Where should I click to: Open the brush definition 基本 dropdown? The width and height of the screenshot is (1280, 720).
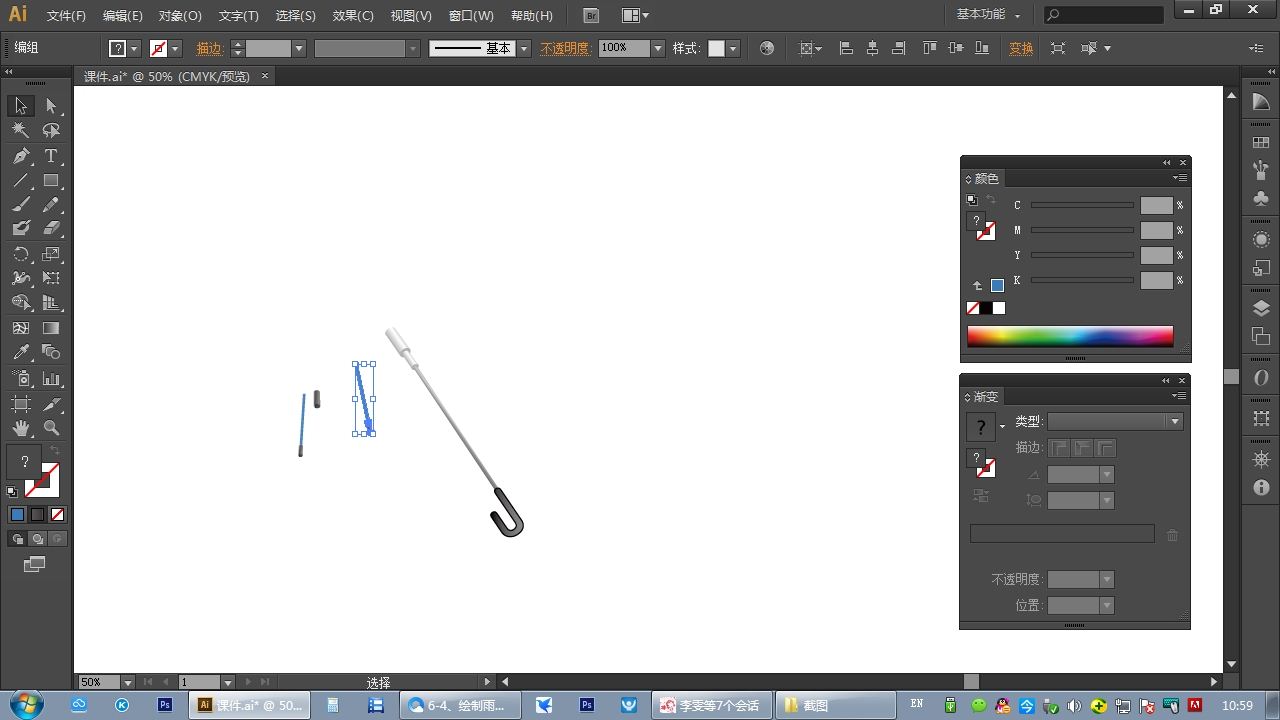523,48
